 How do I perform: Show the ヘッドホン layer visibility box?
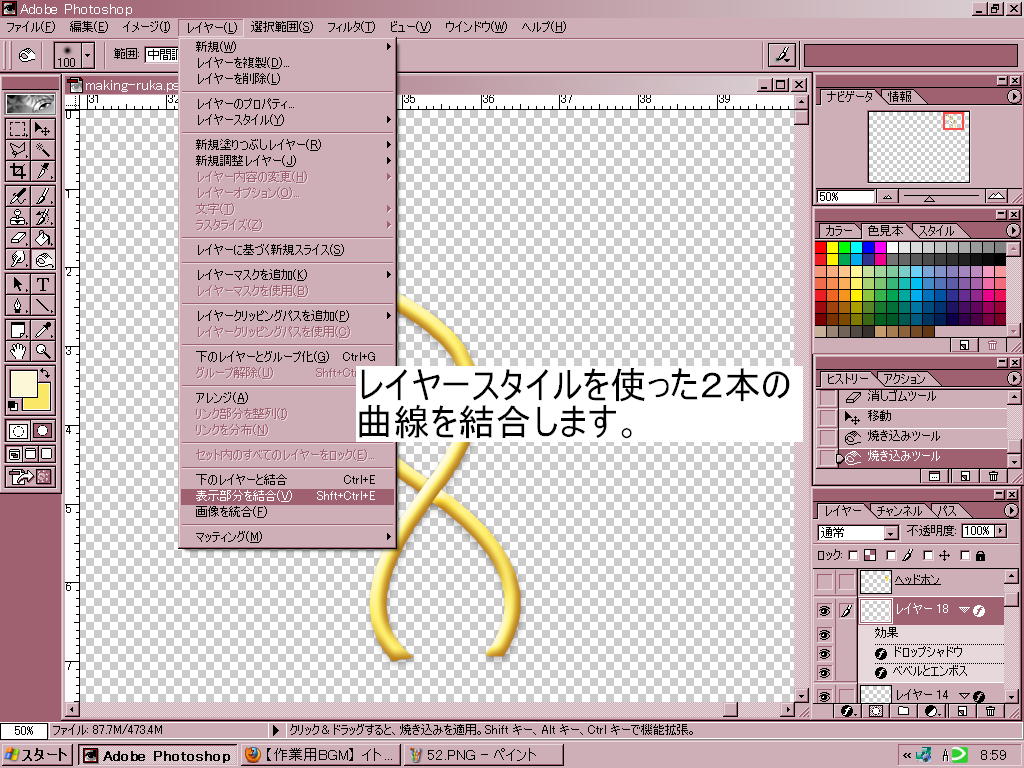click(x=825, y=581)
